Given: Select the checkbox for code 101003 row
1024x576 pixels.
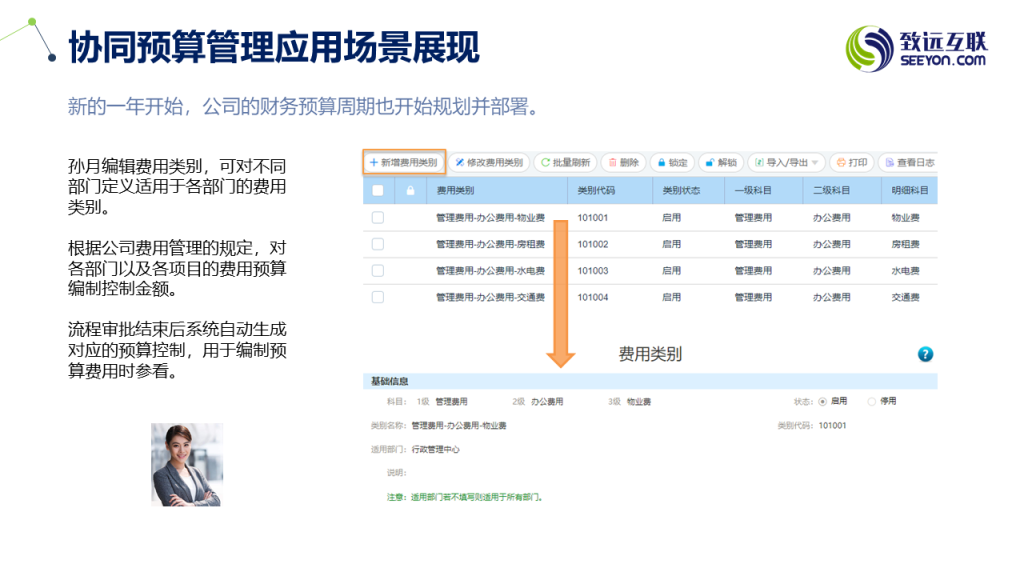Looking at the screenshot, I should tap(378, 270).
